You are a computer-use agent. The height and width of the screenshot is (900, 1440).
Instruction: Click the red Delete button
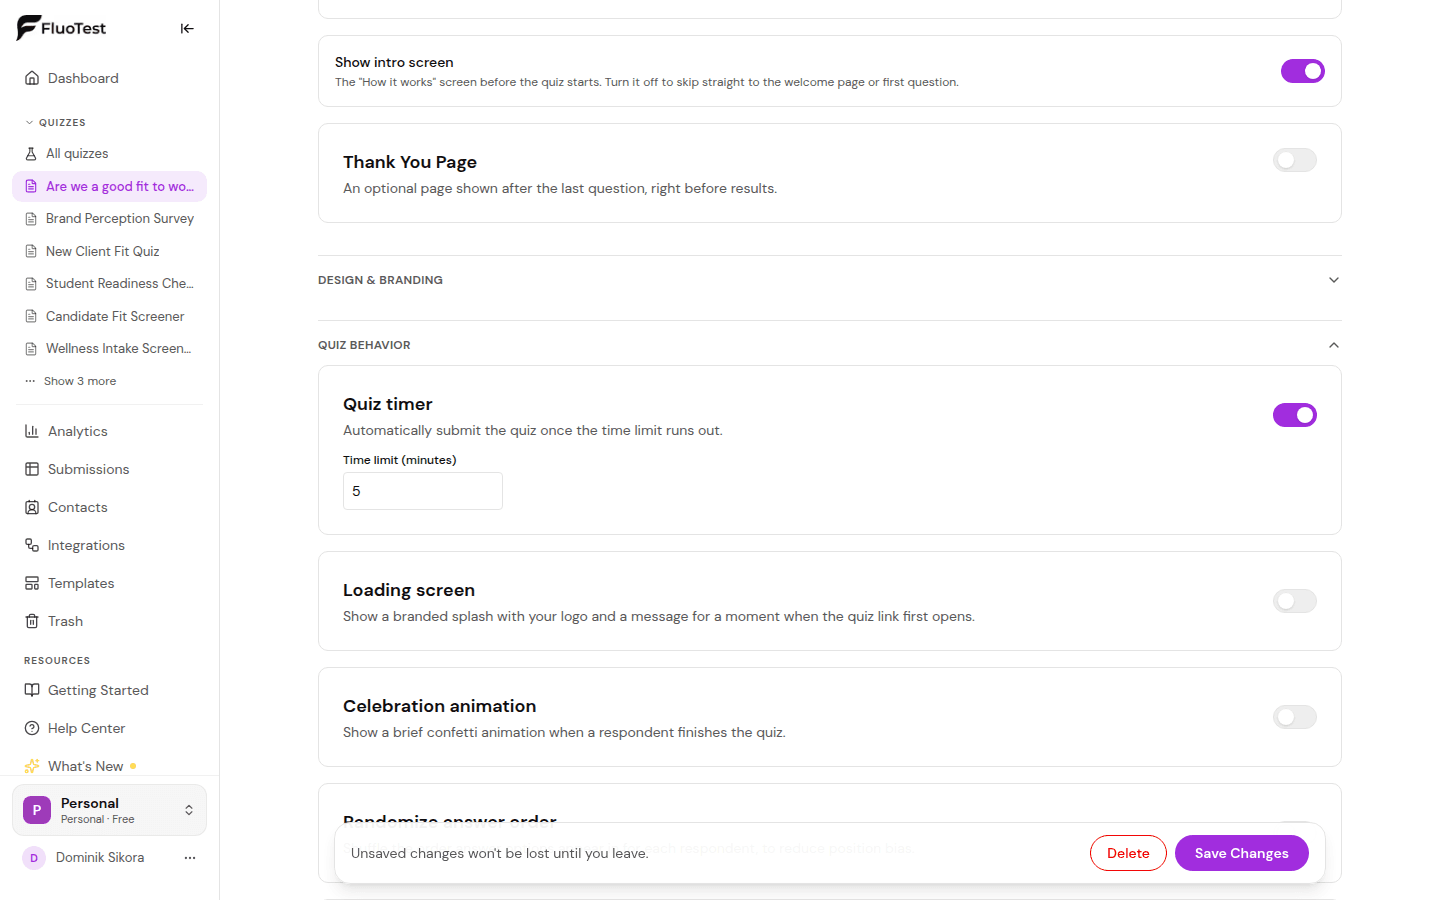(1128, 853)
